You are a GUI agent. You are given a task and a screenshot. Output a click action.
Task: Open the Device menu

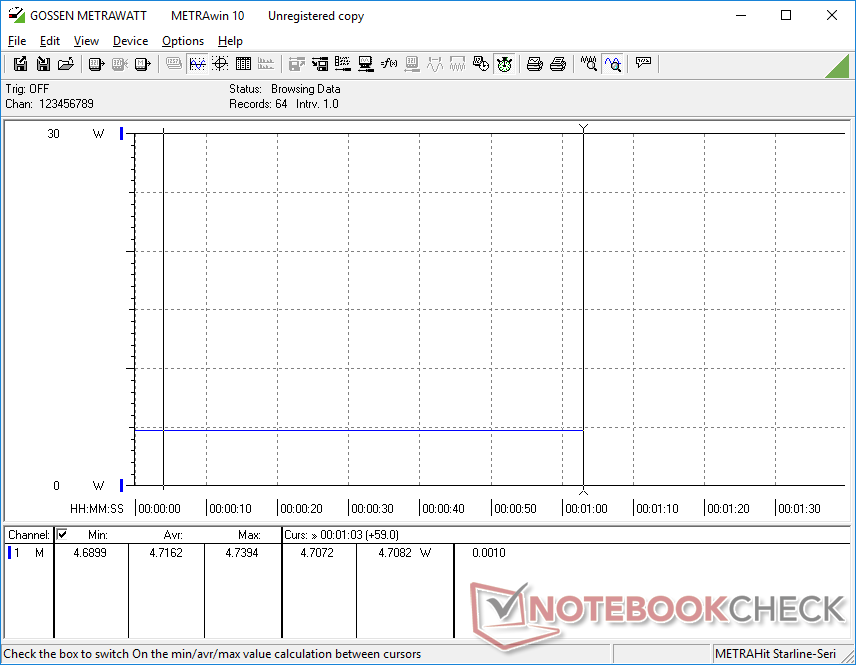point(130,41)
